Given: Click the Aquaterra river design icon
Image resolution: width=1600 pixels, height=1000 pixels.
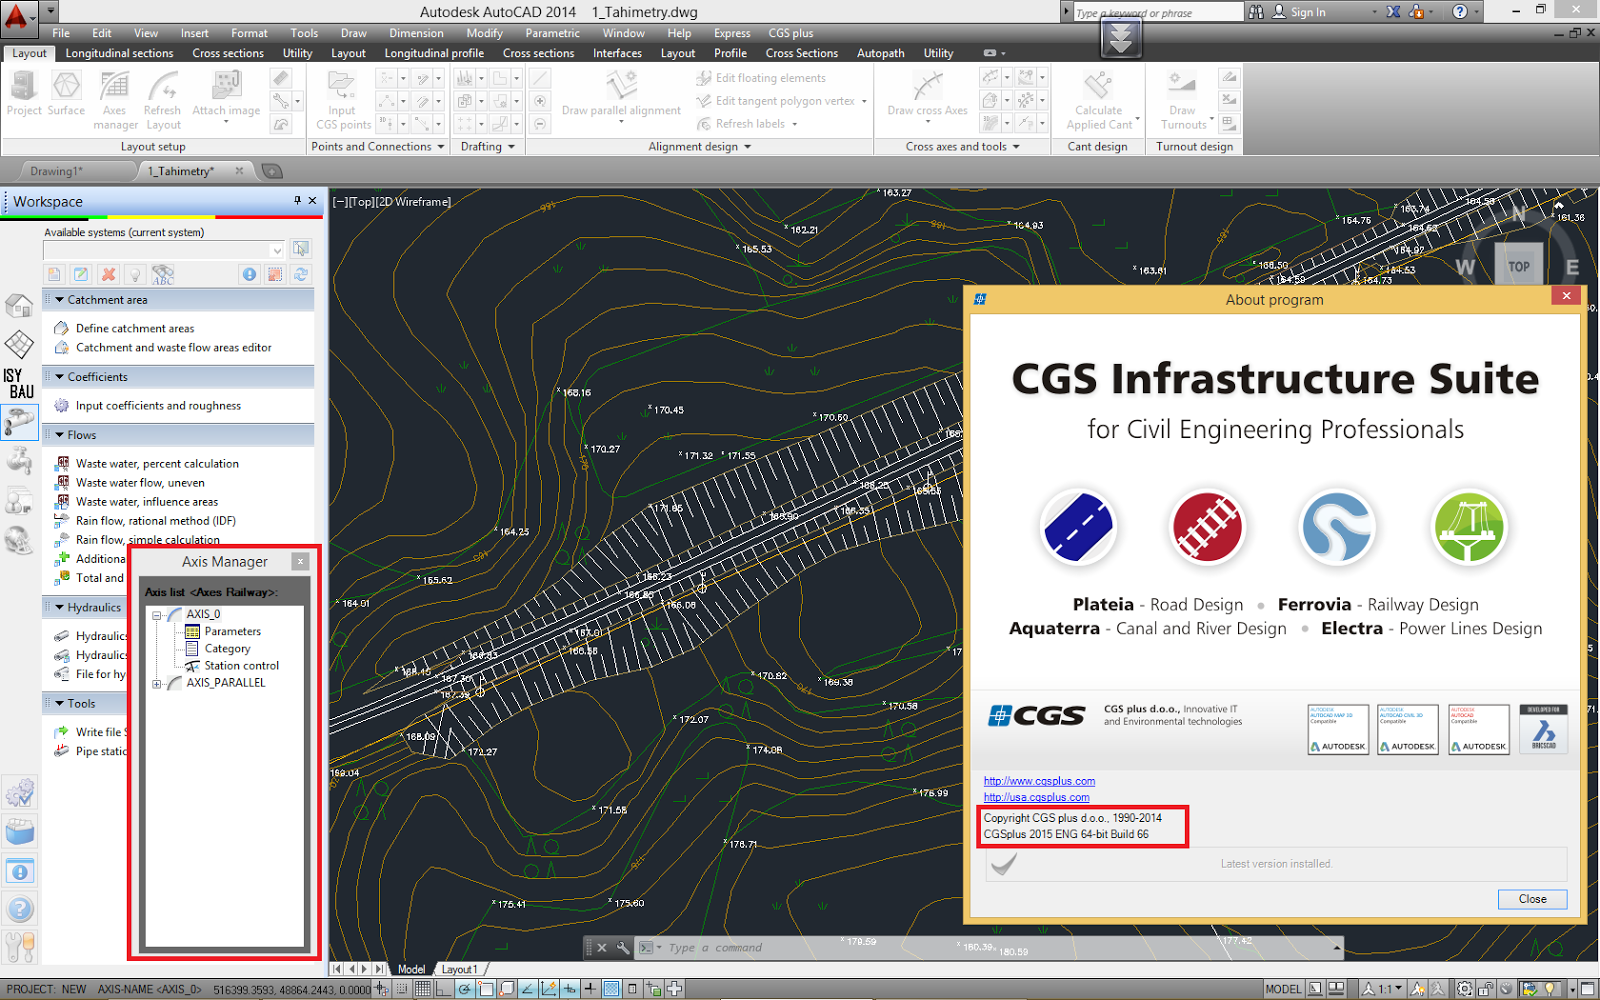Looking at the screenshot, I should click(x=1337, y=526).
